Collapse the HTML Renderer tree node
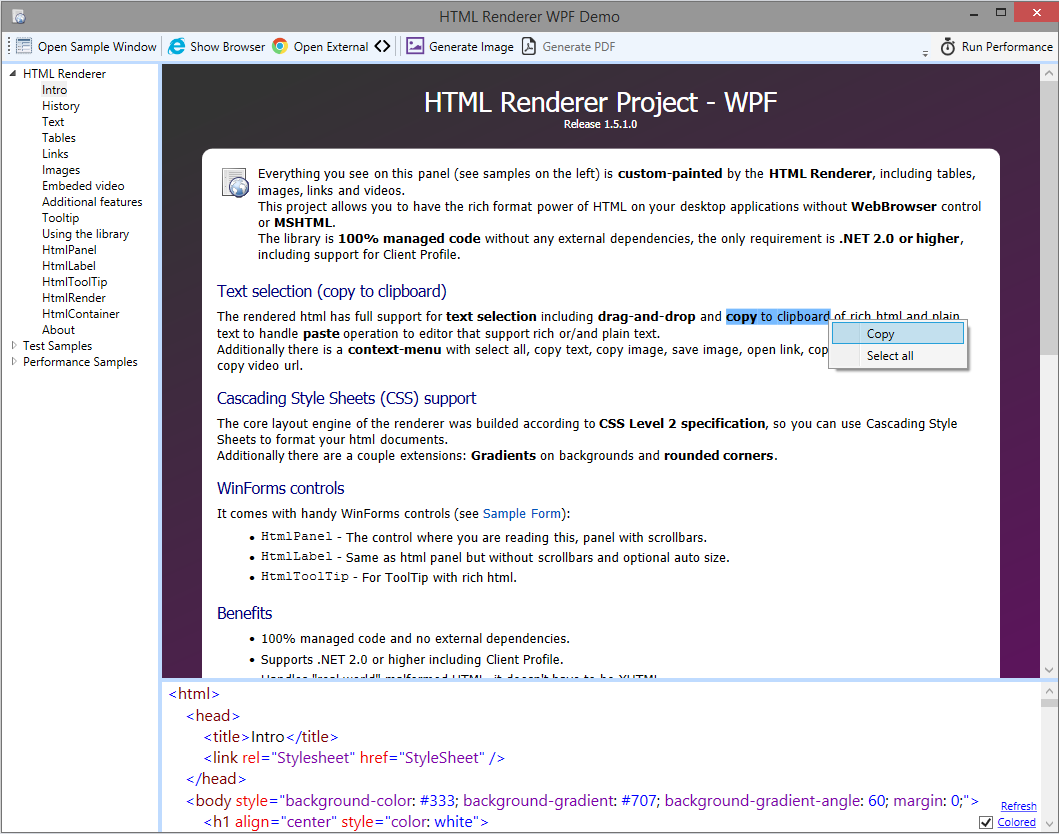 pos(13,73)
